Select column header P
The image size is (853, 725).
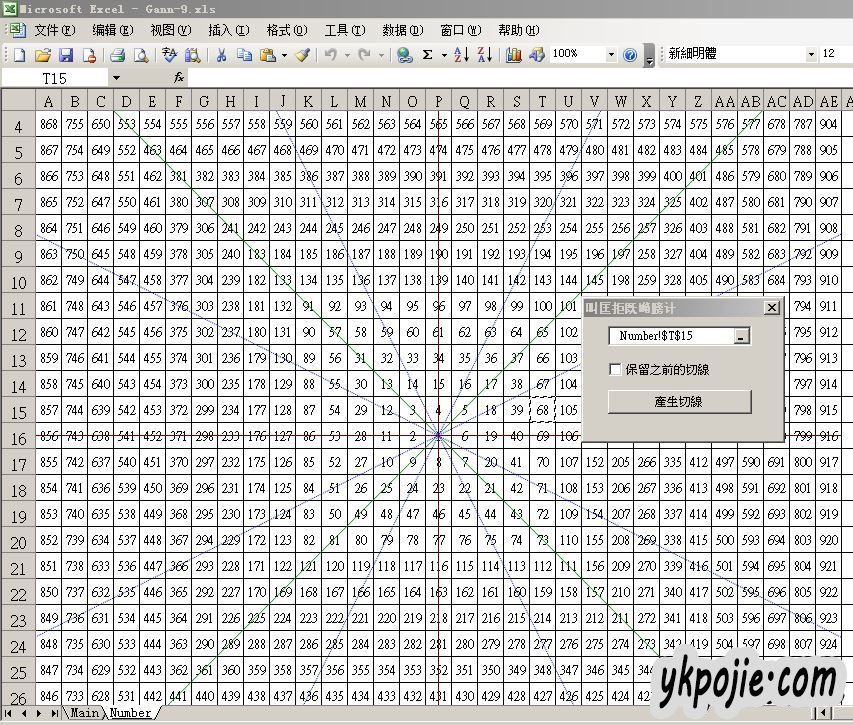pos(438,101)
